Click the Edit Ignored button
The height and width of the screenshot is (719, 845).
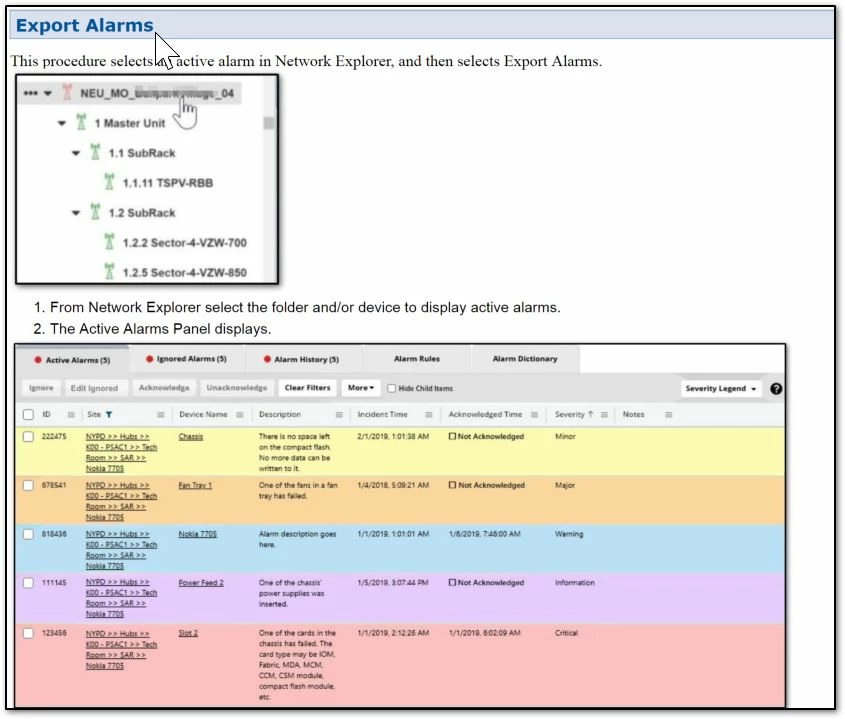[94, 388]
